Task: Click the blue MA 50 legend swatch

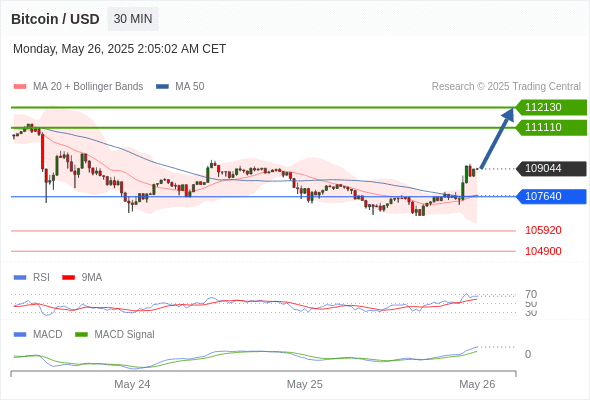Action: click(x=162, y=87)
